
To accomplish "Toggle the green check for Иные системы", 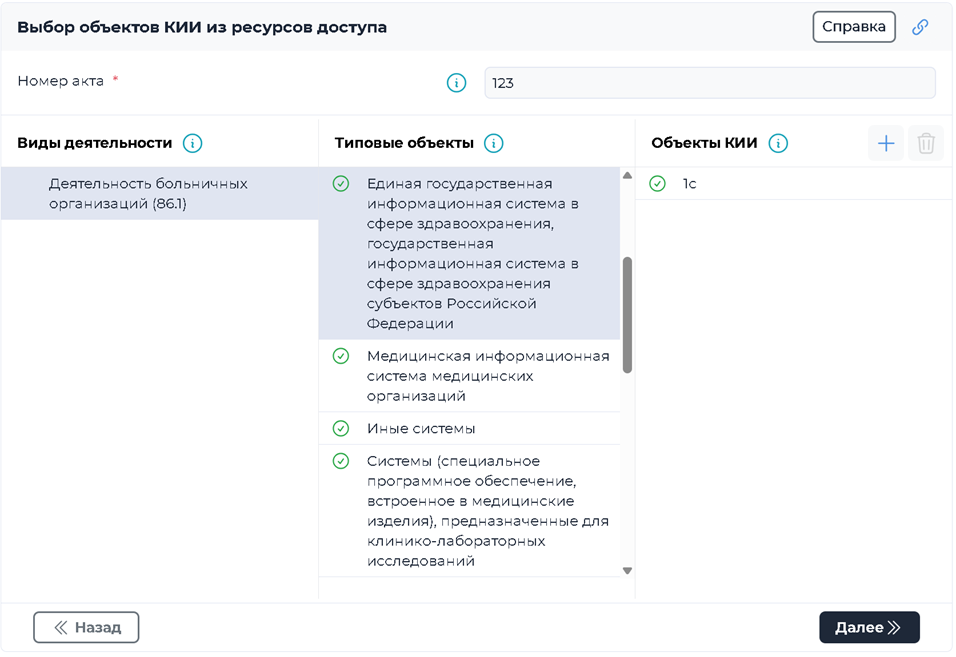I will tap(341, 428).
